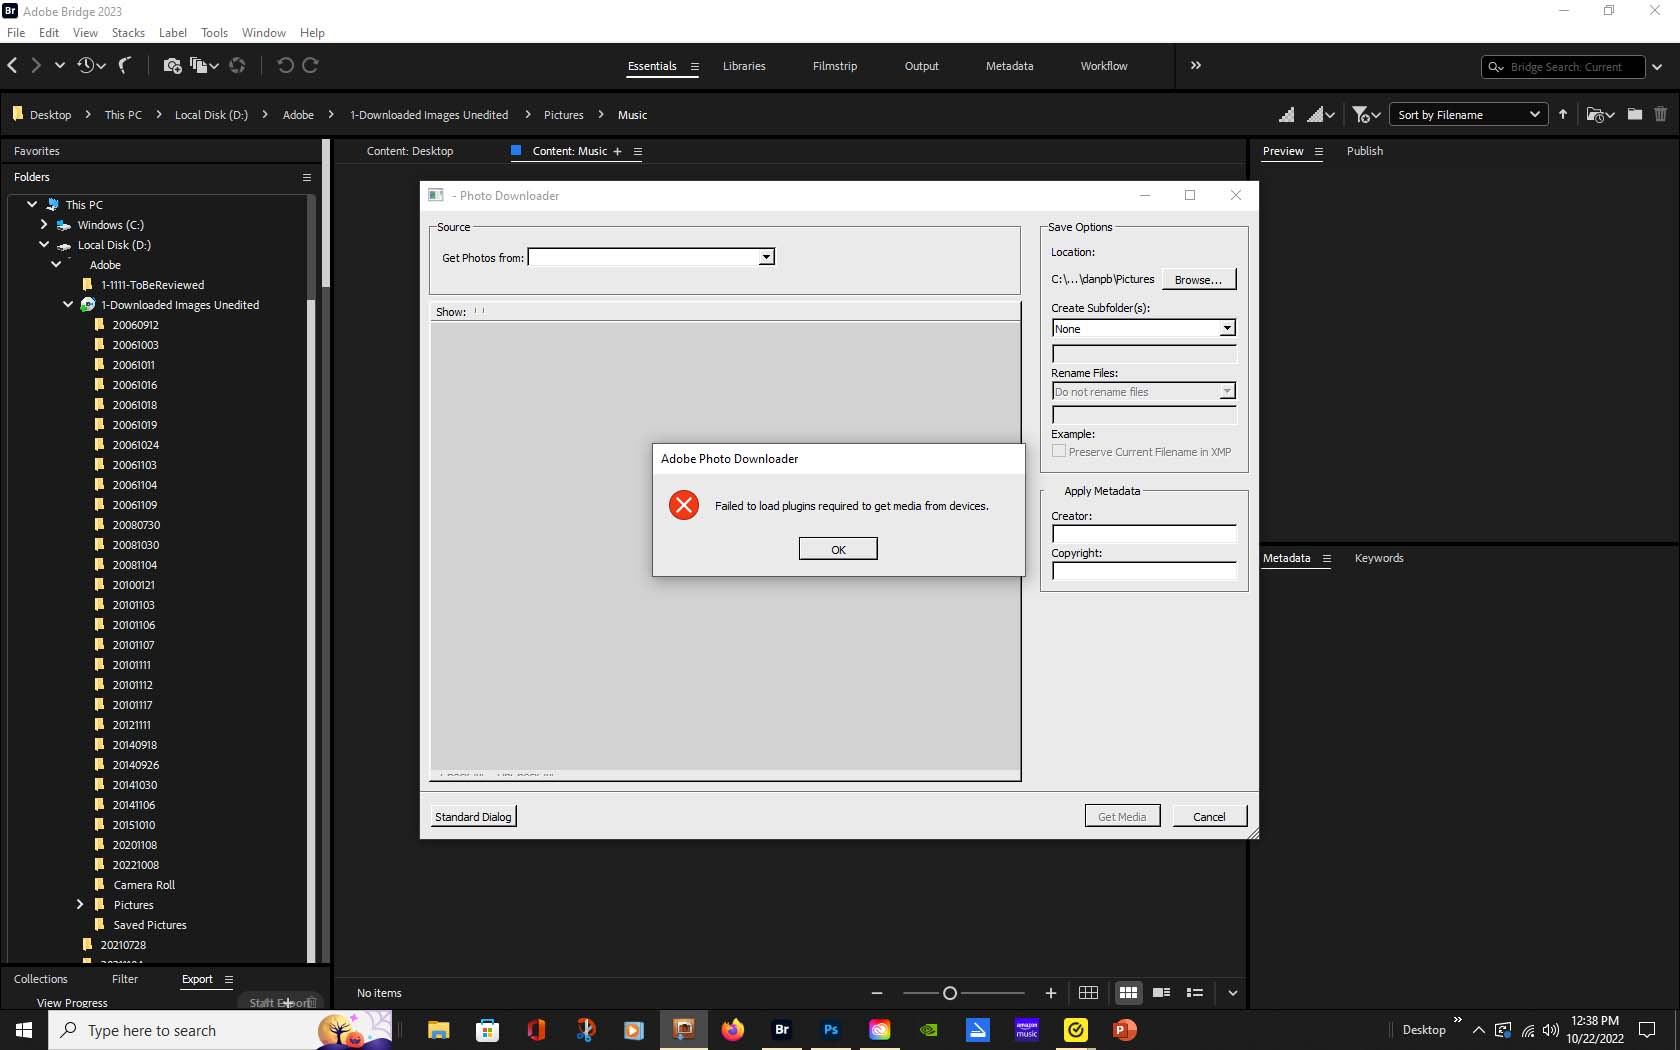
Task: Open Firefox from the taskbar
Action: coord(732,1030)
